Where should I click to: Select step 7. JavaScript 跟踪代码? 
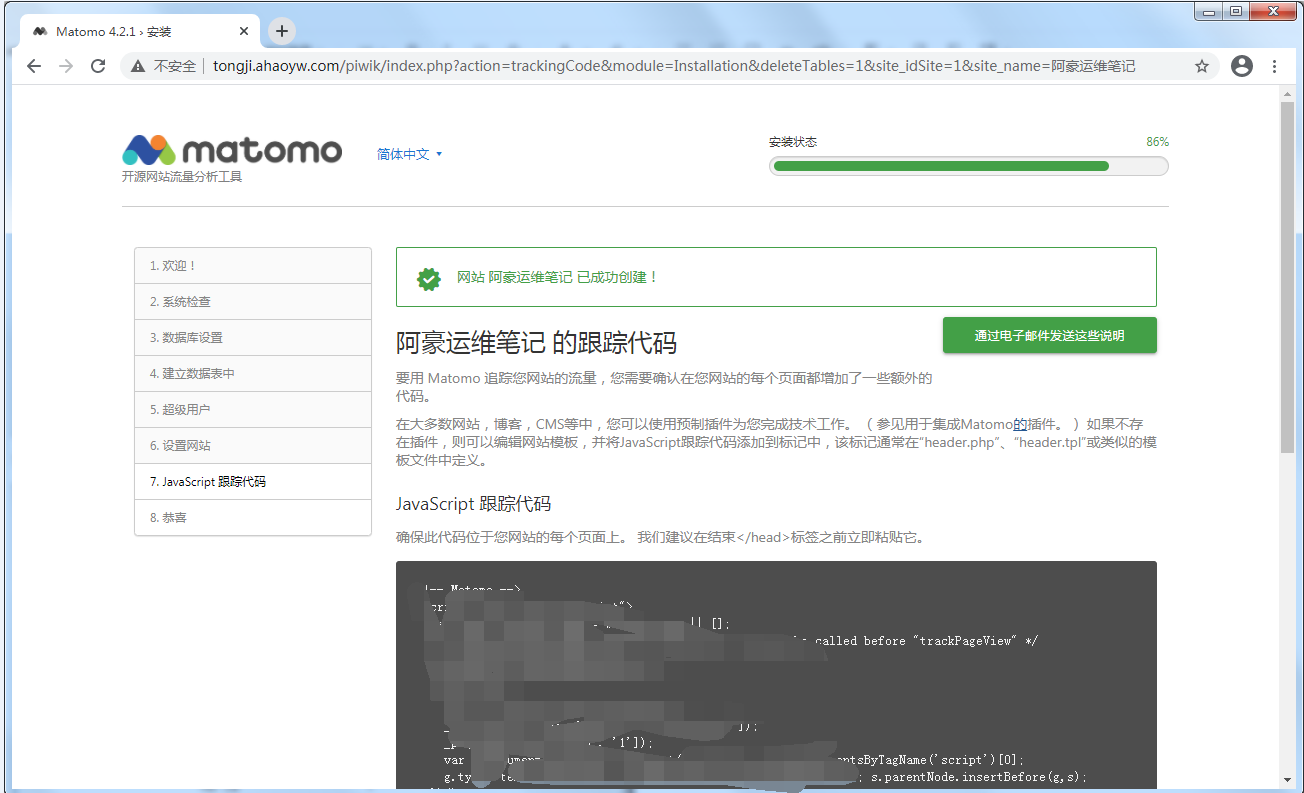click(x=253, y=482)
